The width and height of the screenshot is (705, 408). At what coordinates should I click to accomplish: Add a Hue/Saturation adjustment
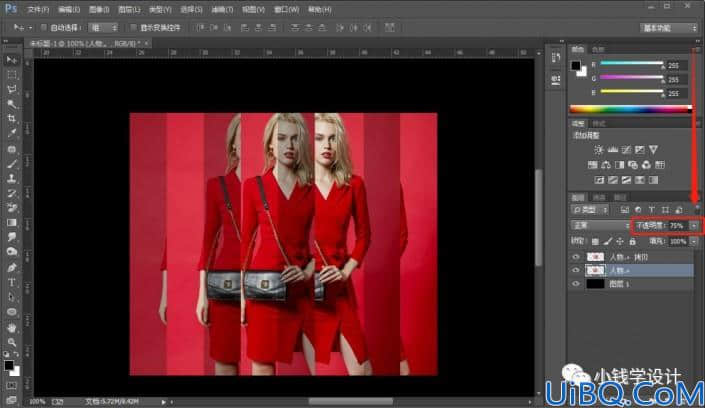click(593, 165)
